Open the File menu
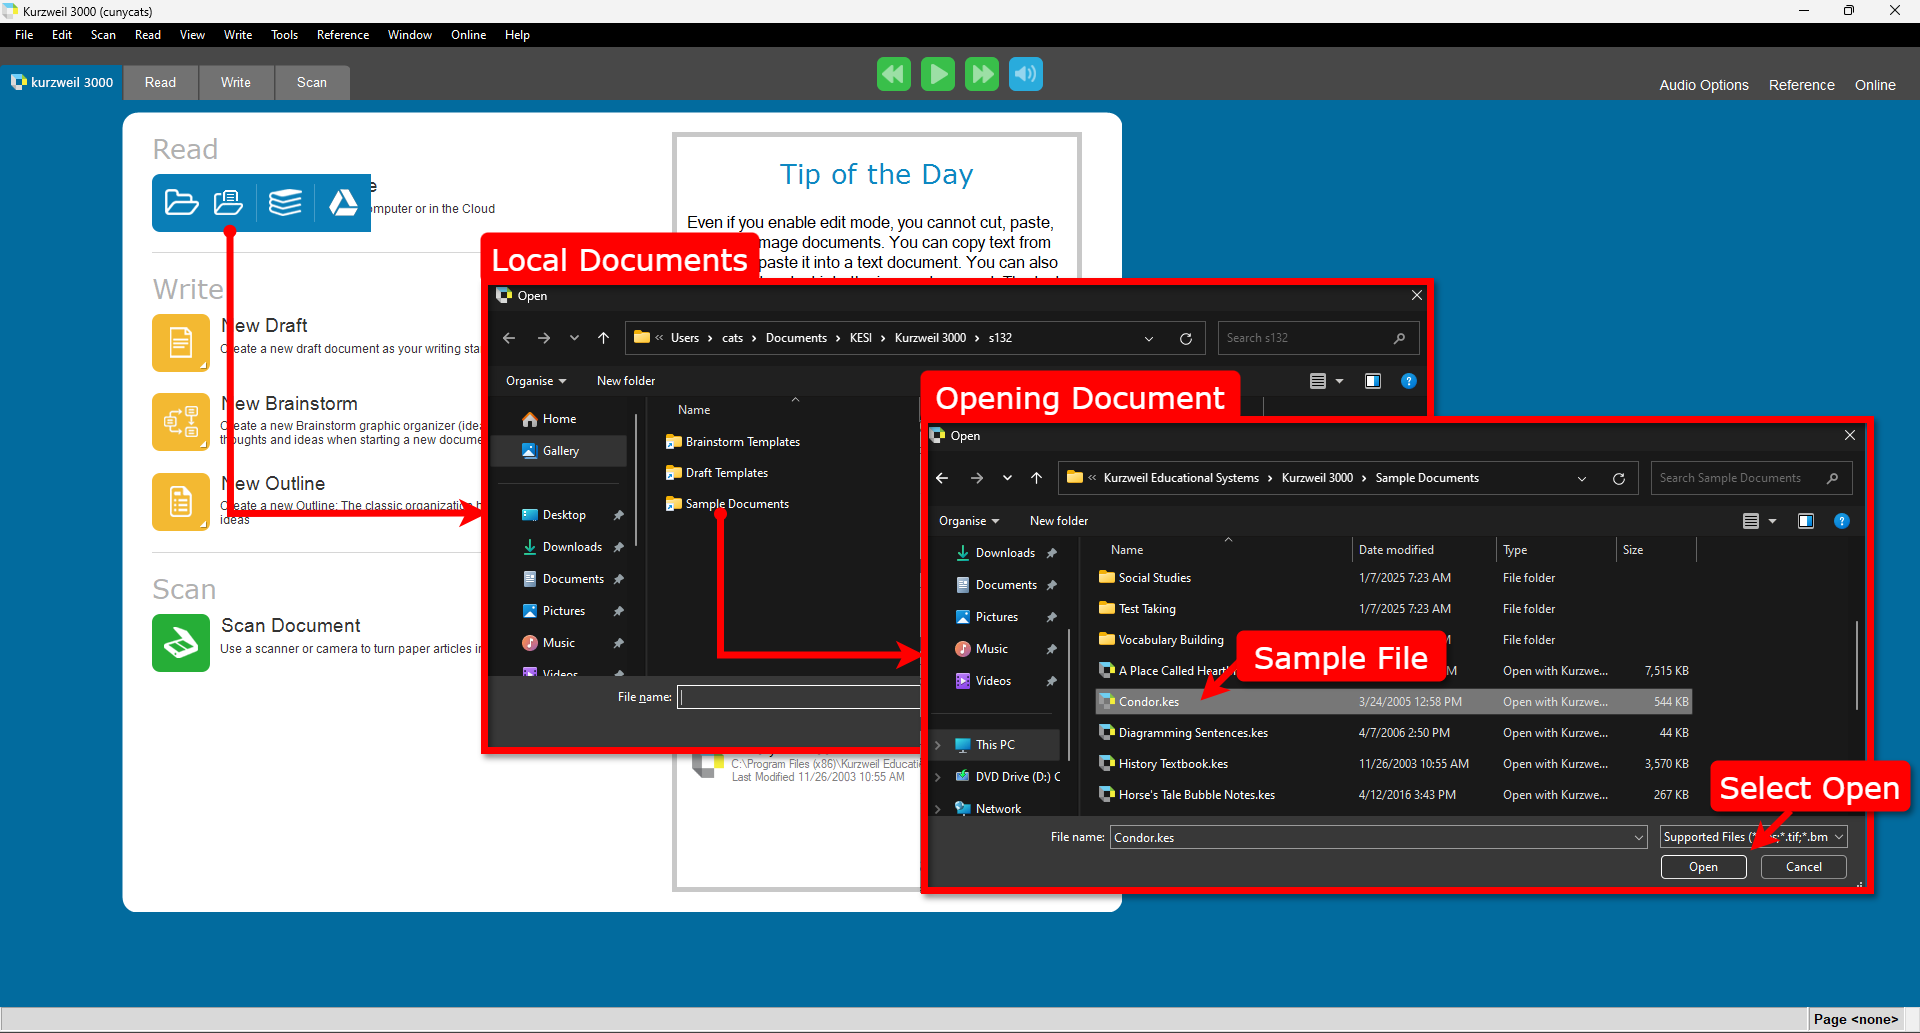The height and width of the screenshot is (1033, 1920). pos(24,35)
